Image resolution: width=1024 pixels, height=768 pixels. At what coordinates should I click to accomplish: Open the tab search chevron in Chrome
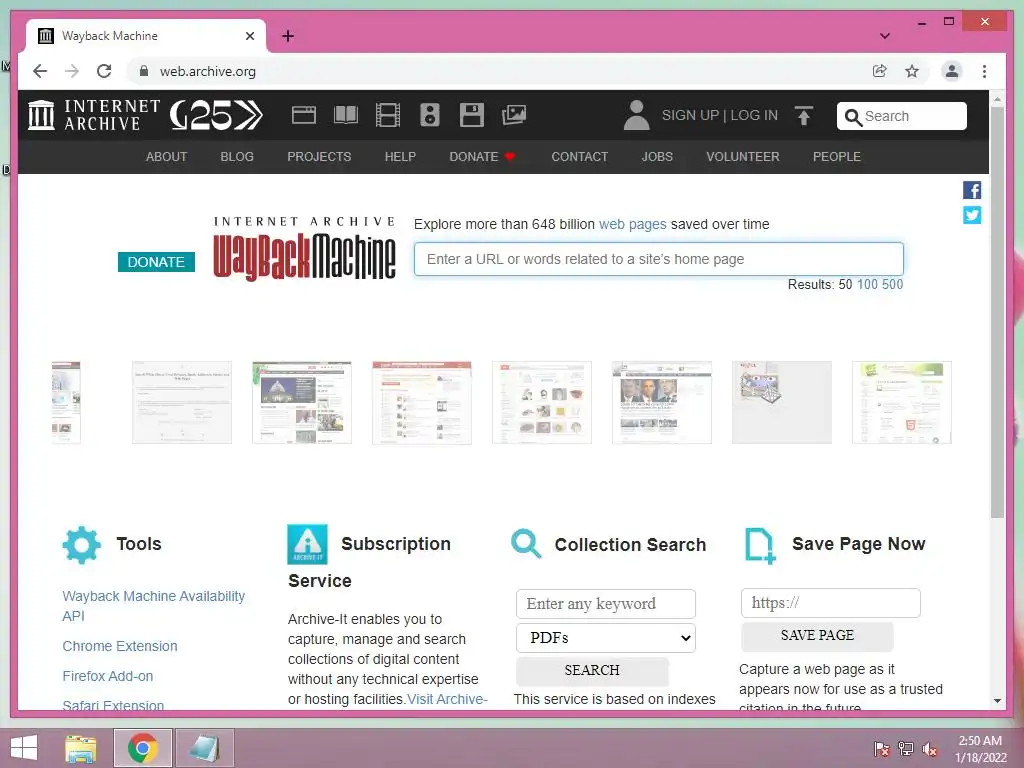[884, 36]
